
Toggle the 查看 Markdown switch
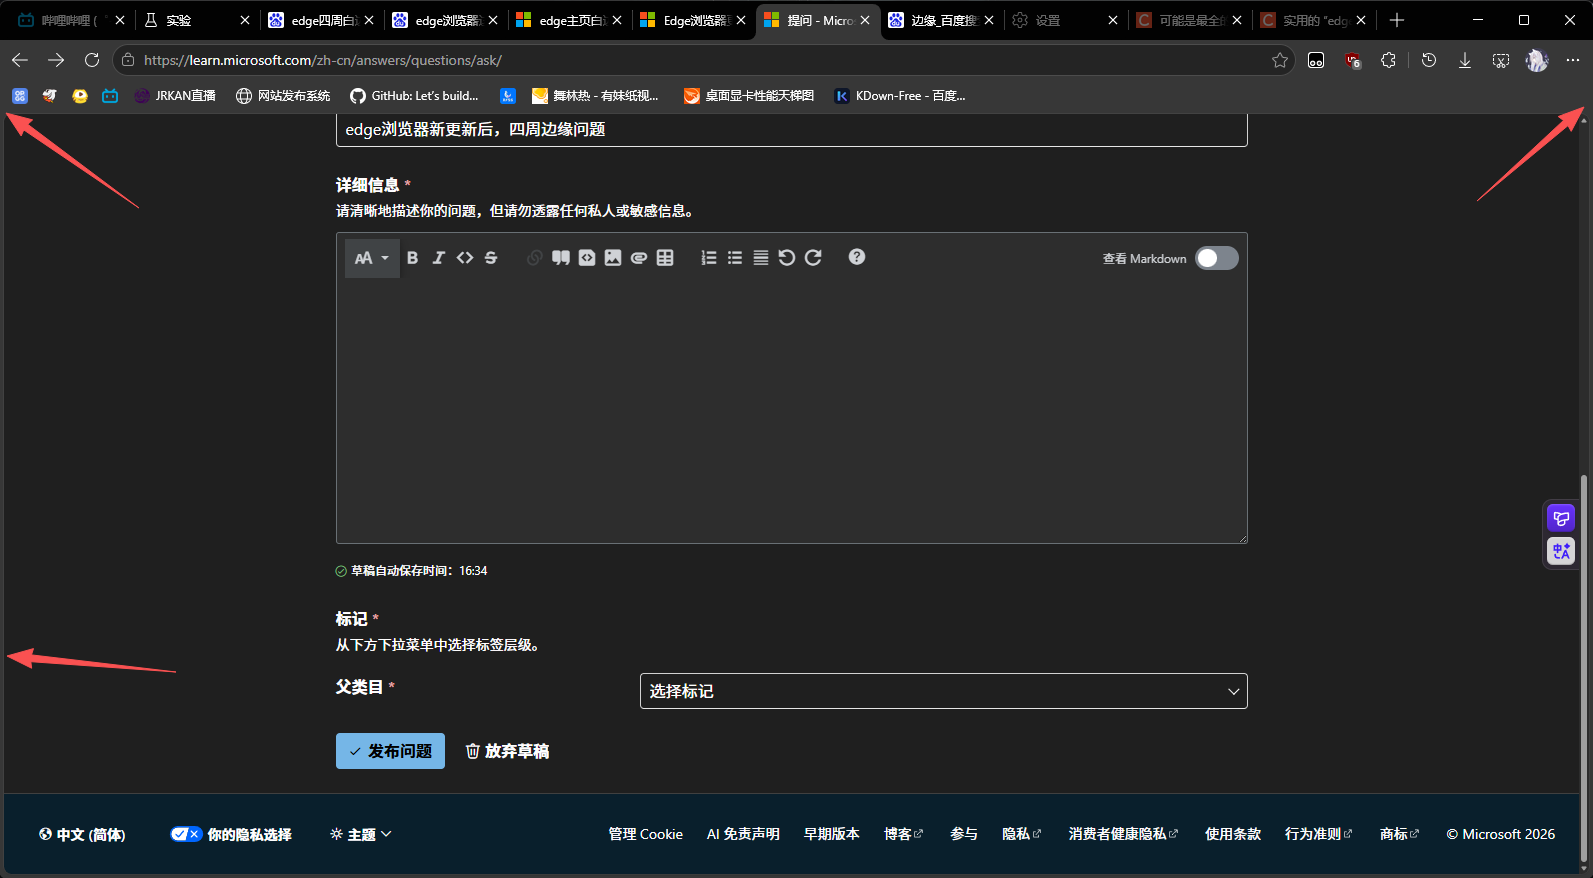point(1217,258)
